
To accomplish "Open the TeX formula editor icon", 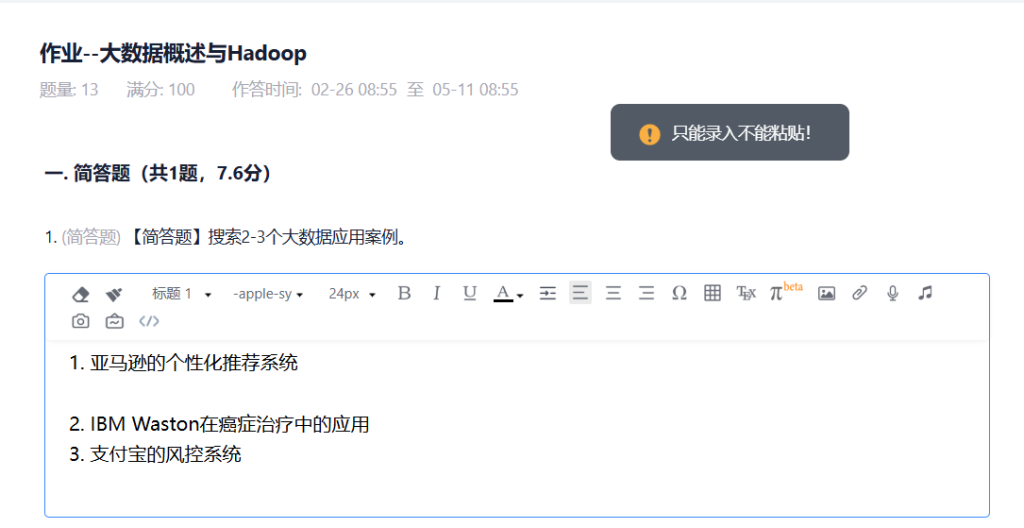I will 746,293.
